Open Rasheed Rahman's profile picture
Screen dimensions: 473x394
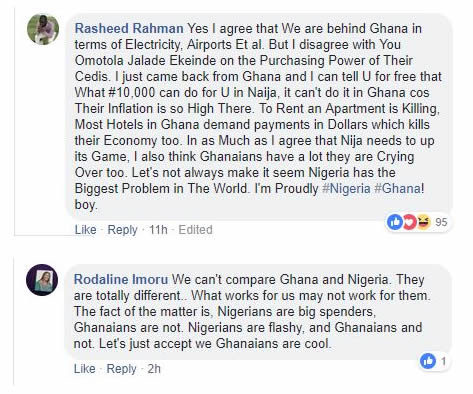pos(43,29)
